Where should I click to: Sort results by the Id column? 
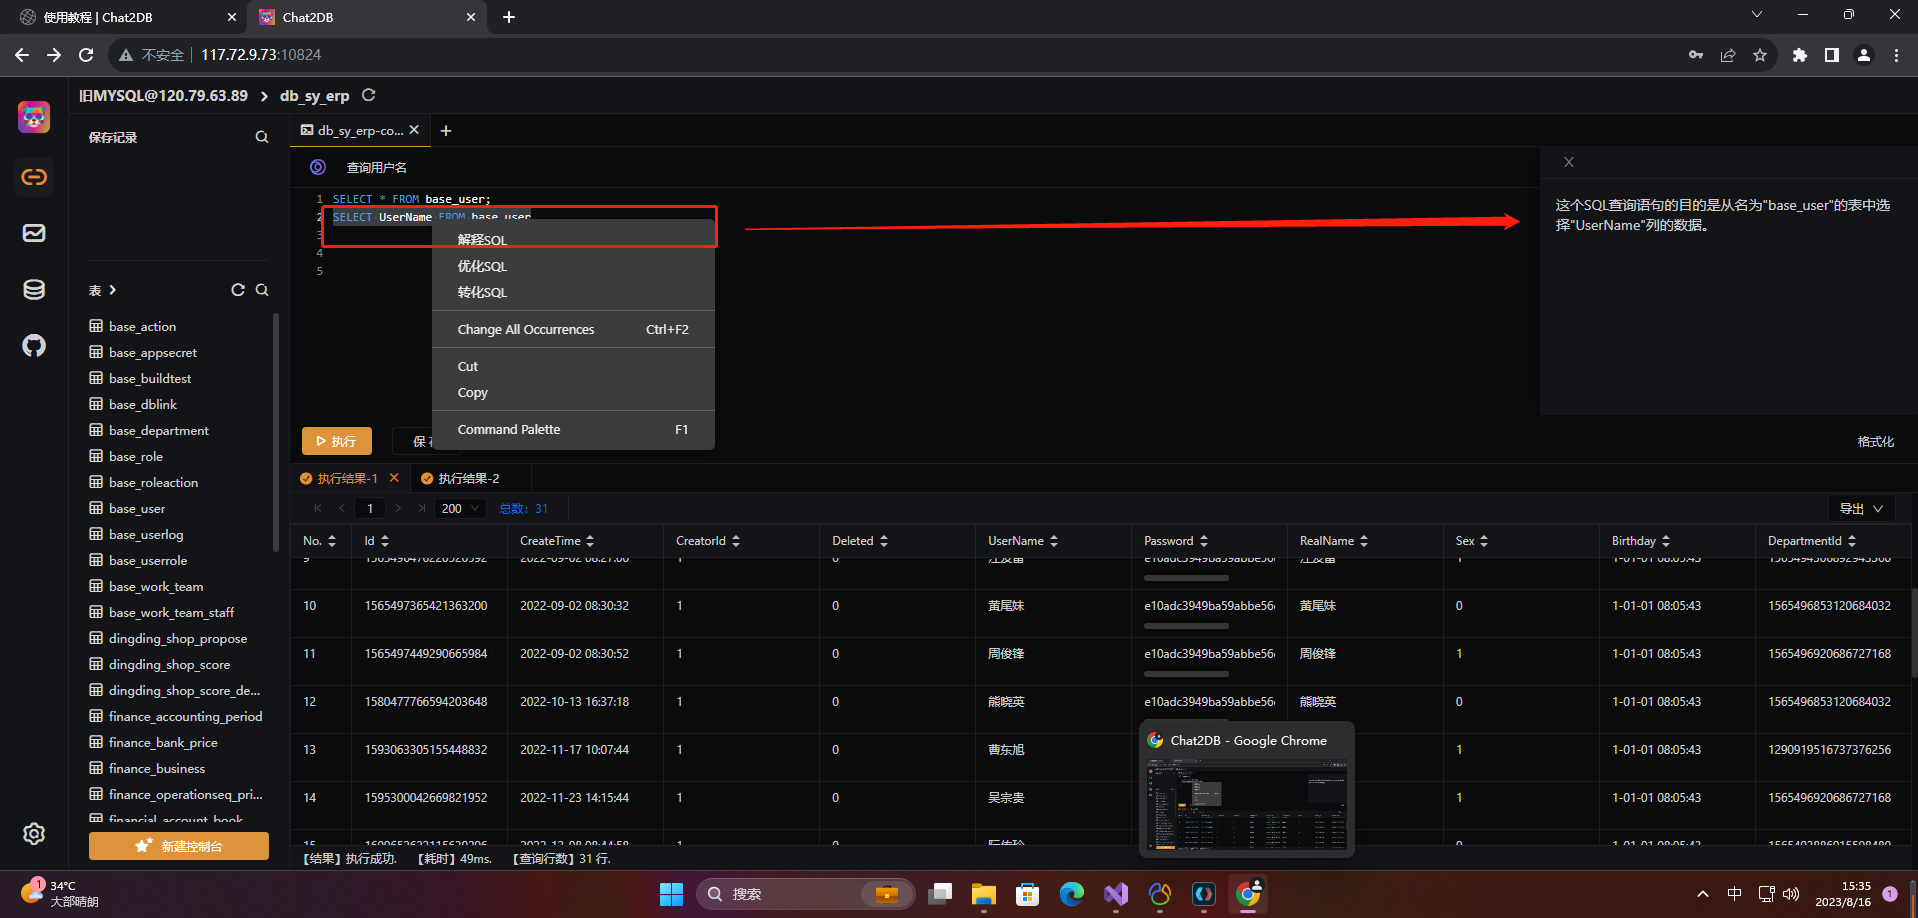[385, 541]
